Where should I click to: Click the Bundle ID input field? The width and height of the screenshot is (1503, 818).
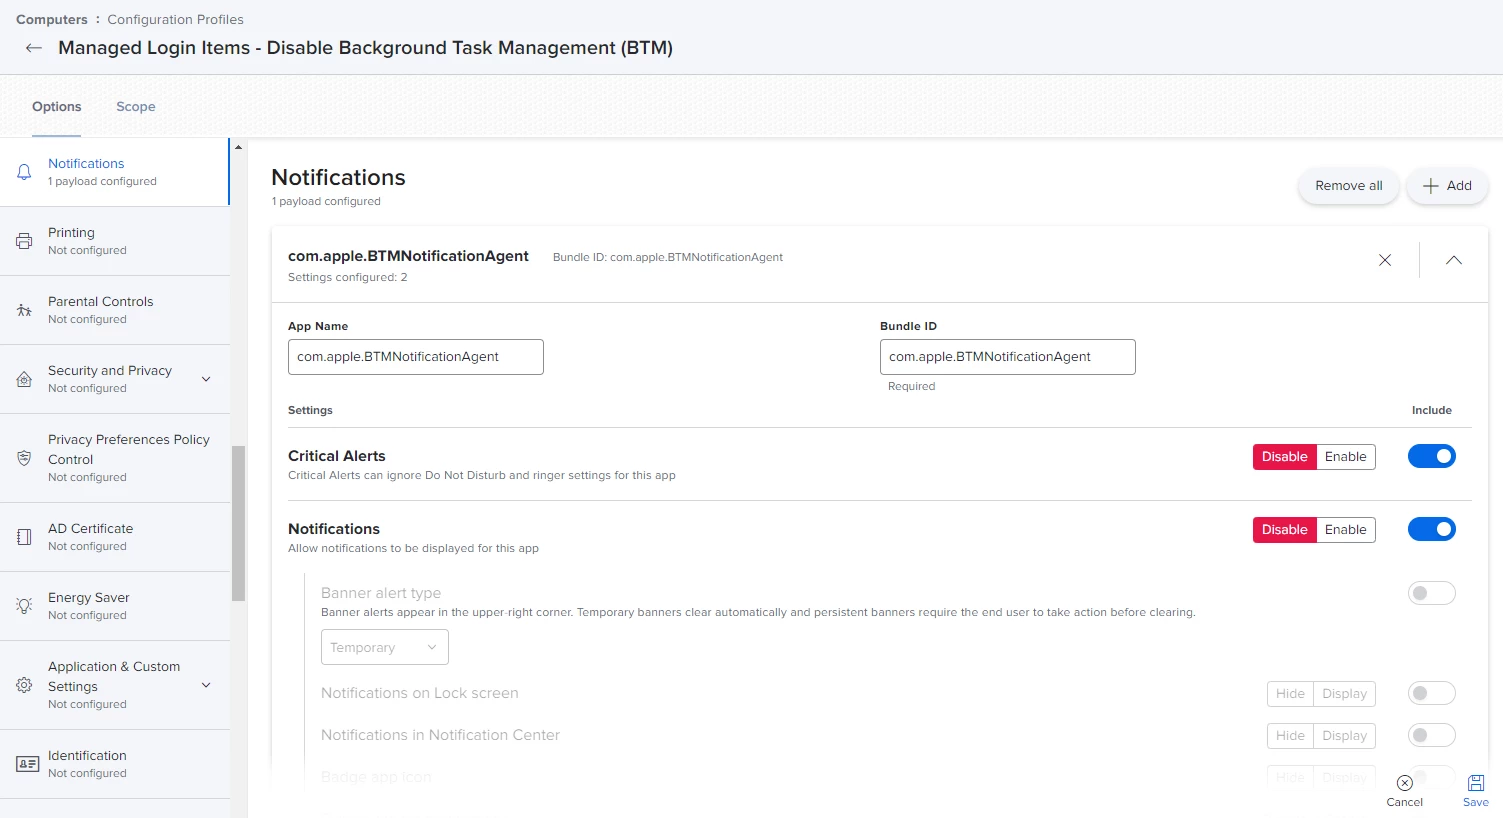[x=1008, y=357]
